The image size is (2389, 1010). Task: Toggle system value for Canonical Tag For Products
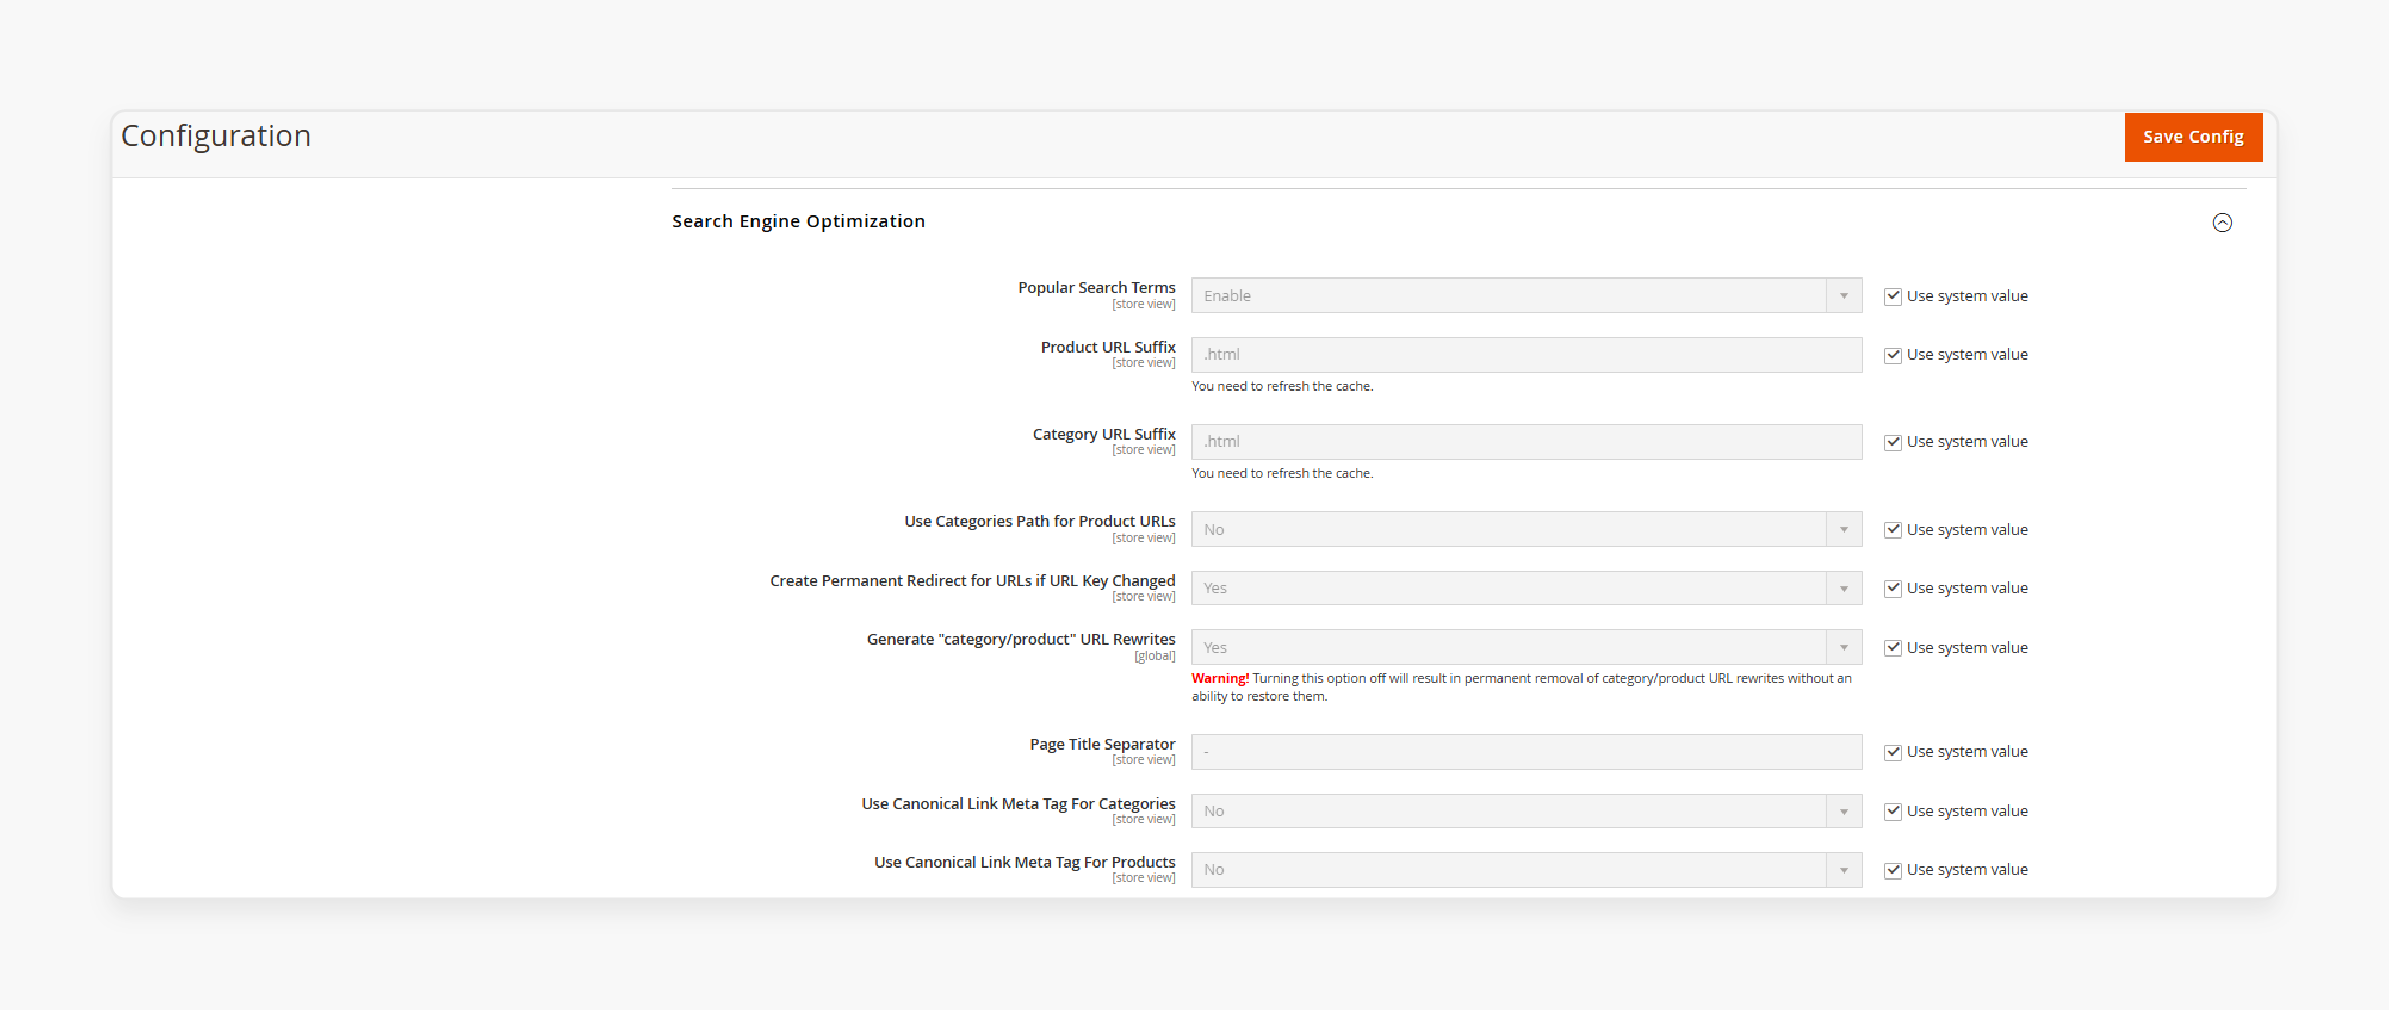pos(1893,870)
